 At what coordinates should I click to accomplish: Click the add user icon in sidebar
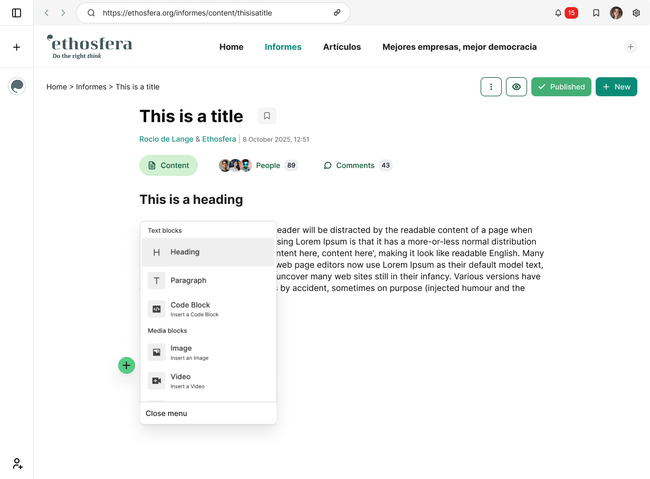coord(17,463)
